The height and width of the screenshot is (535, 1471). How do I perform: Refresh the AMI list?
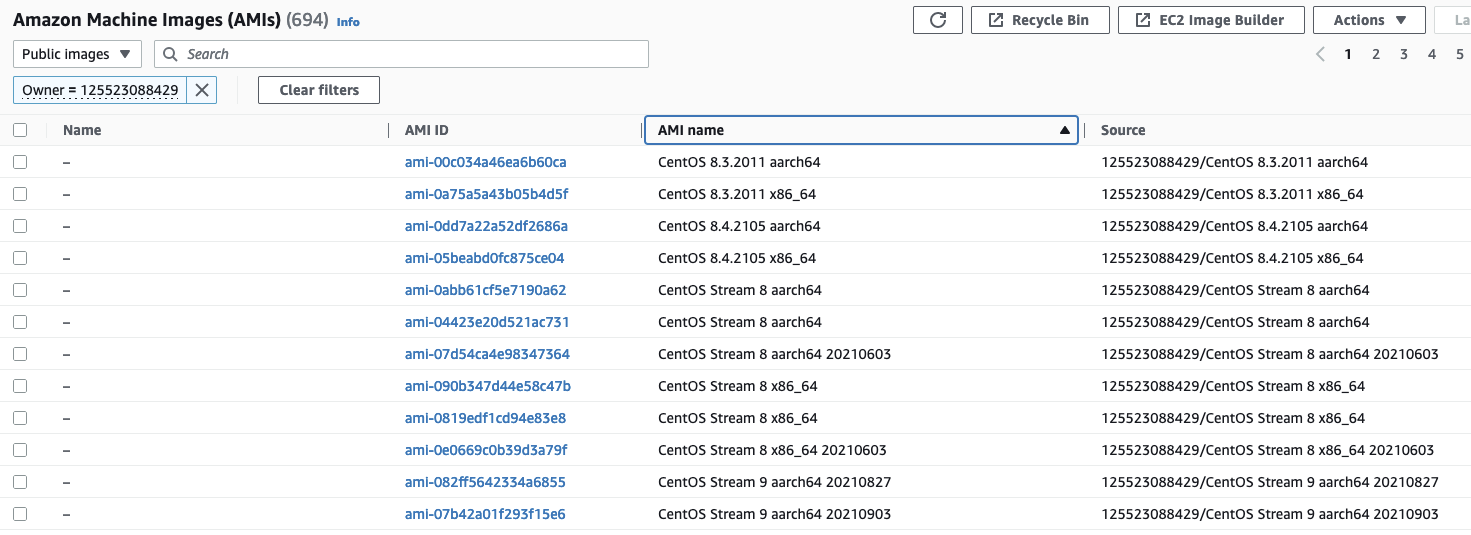pos(938,20)
